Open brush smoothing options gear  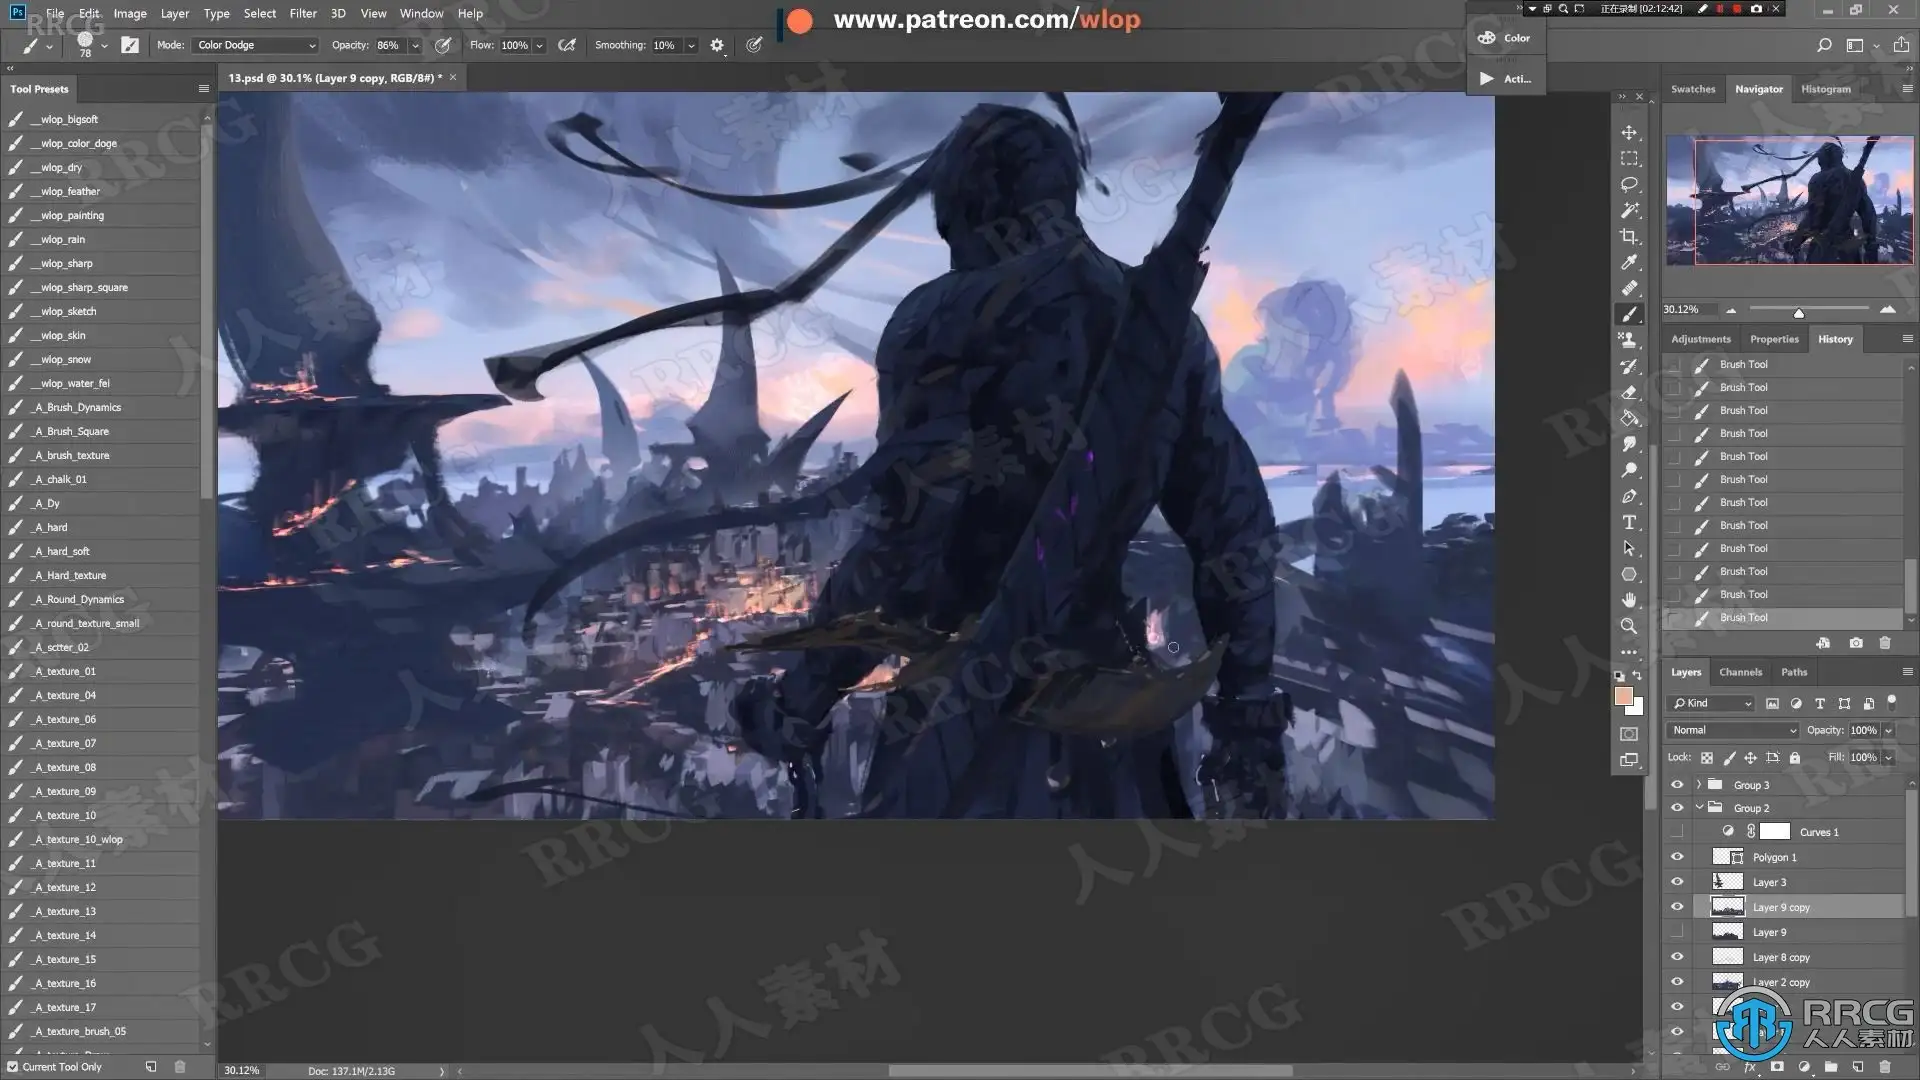click(x=717, y=45)
